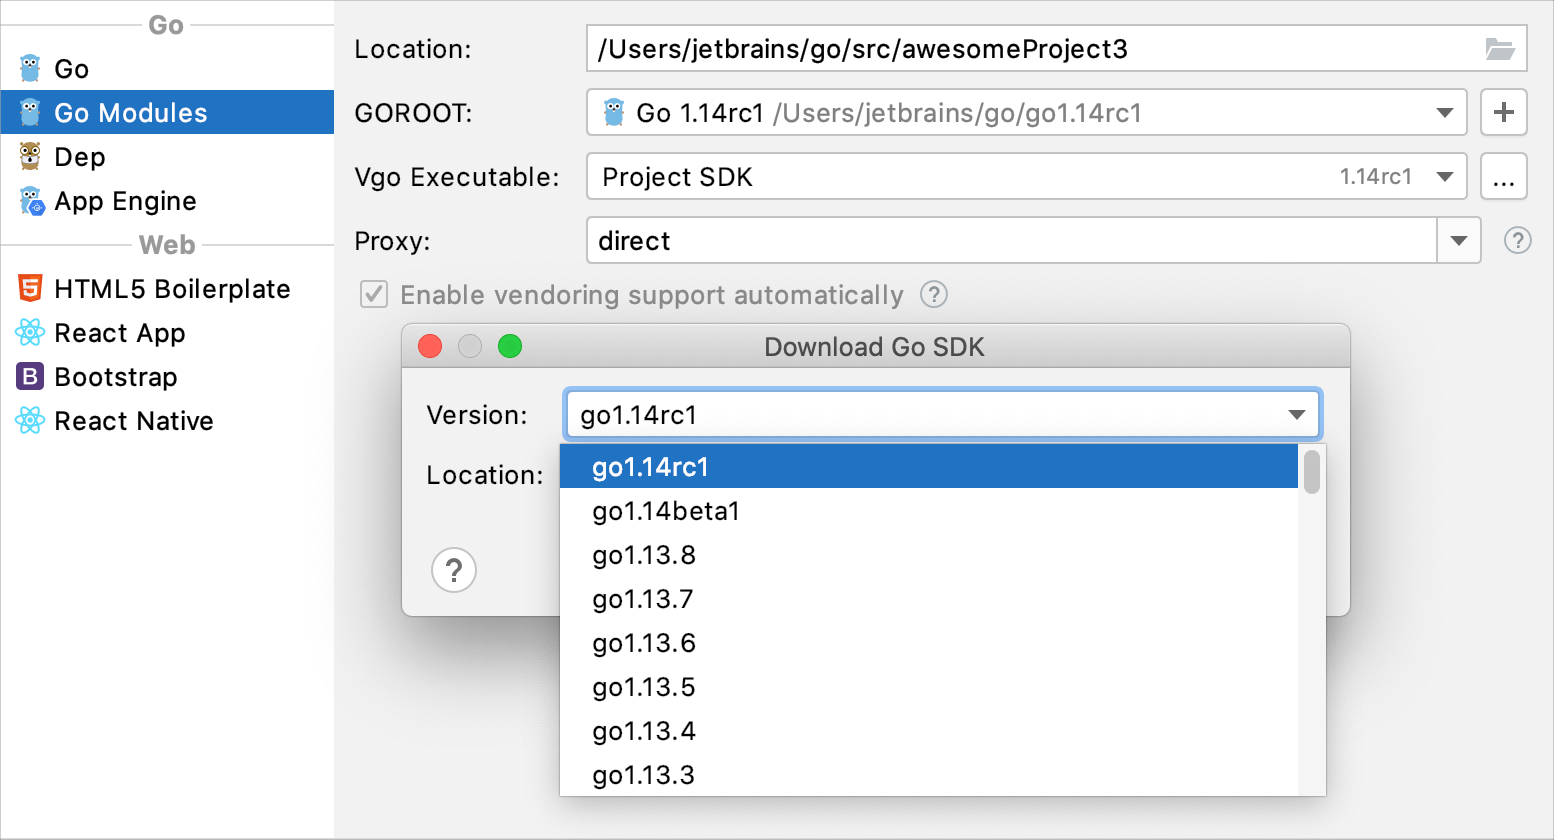Select HTML5 Boilerplate project type

tap(167, 289)
